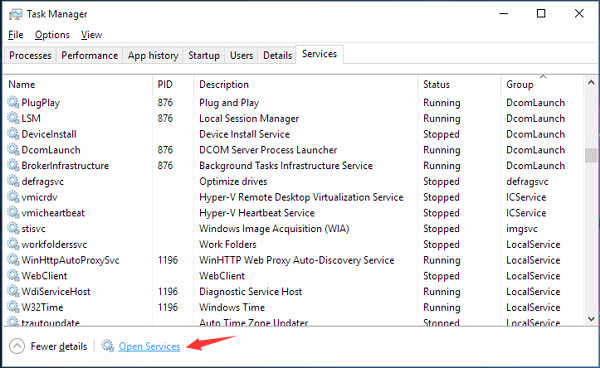The width and height of the screenshot is (600, 368).
Task: Click the gear icon next to PlugPlay
Action: [13, 102]
